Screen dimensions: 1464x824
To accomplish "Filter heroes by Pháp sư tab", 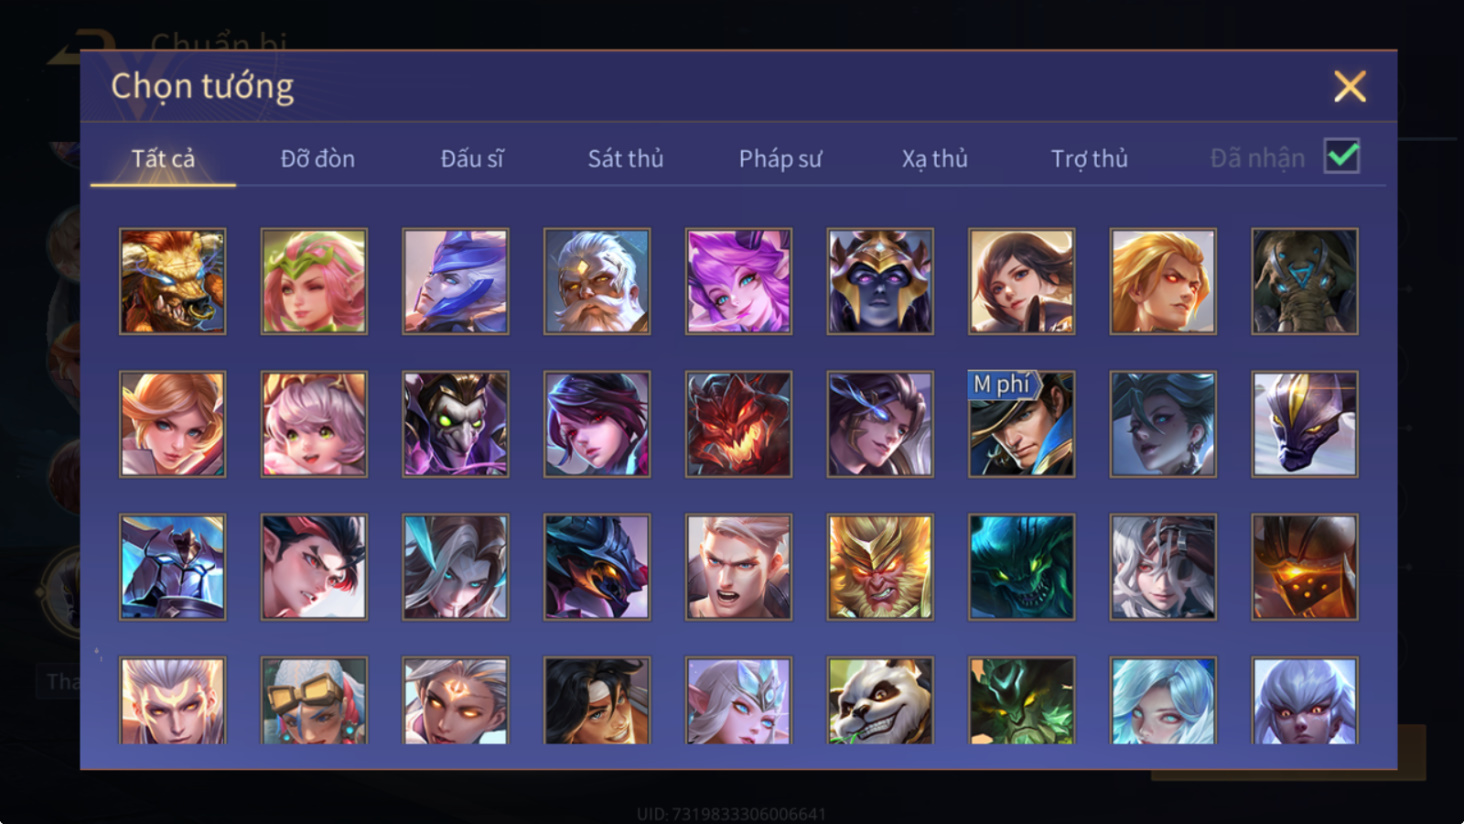I will pos(780,158).
